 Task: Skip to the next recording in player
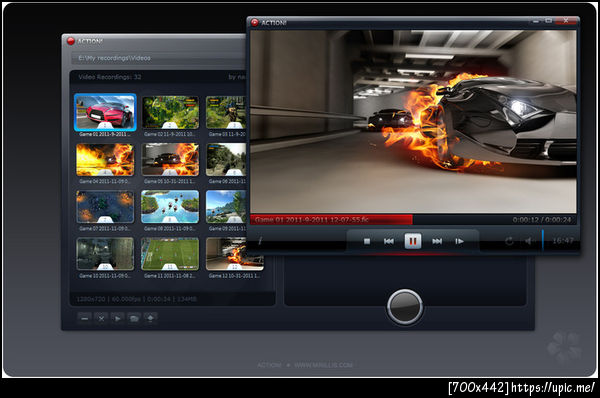coord(437,241)
